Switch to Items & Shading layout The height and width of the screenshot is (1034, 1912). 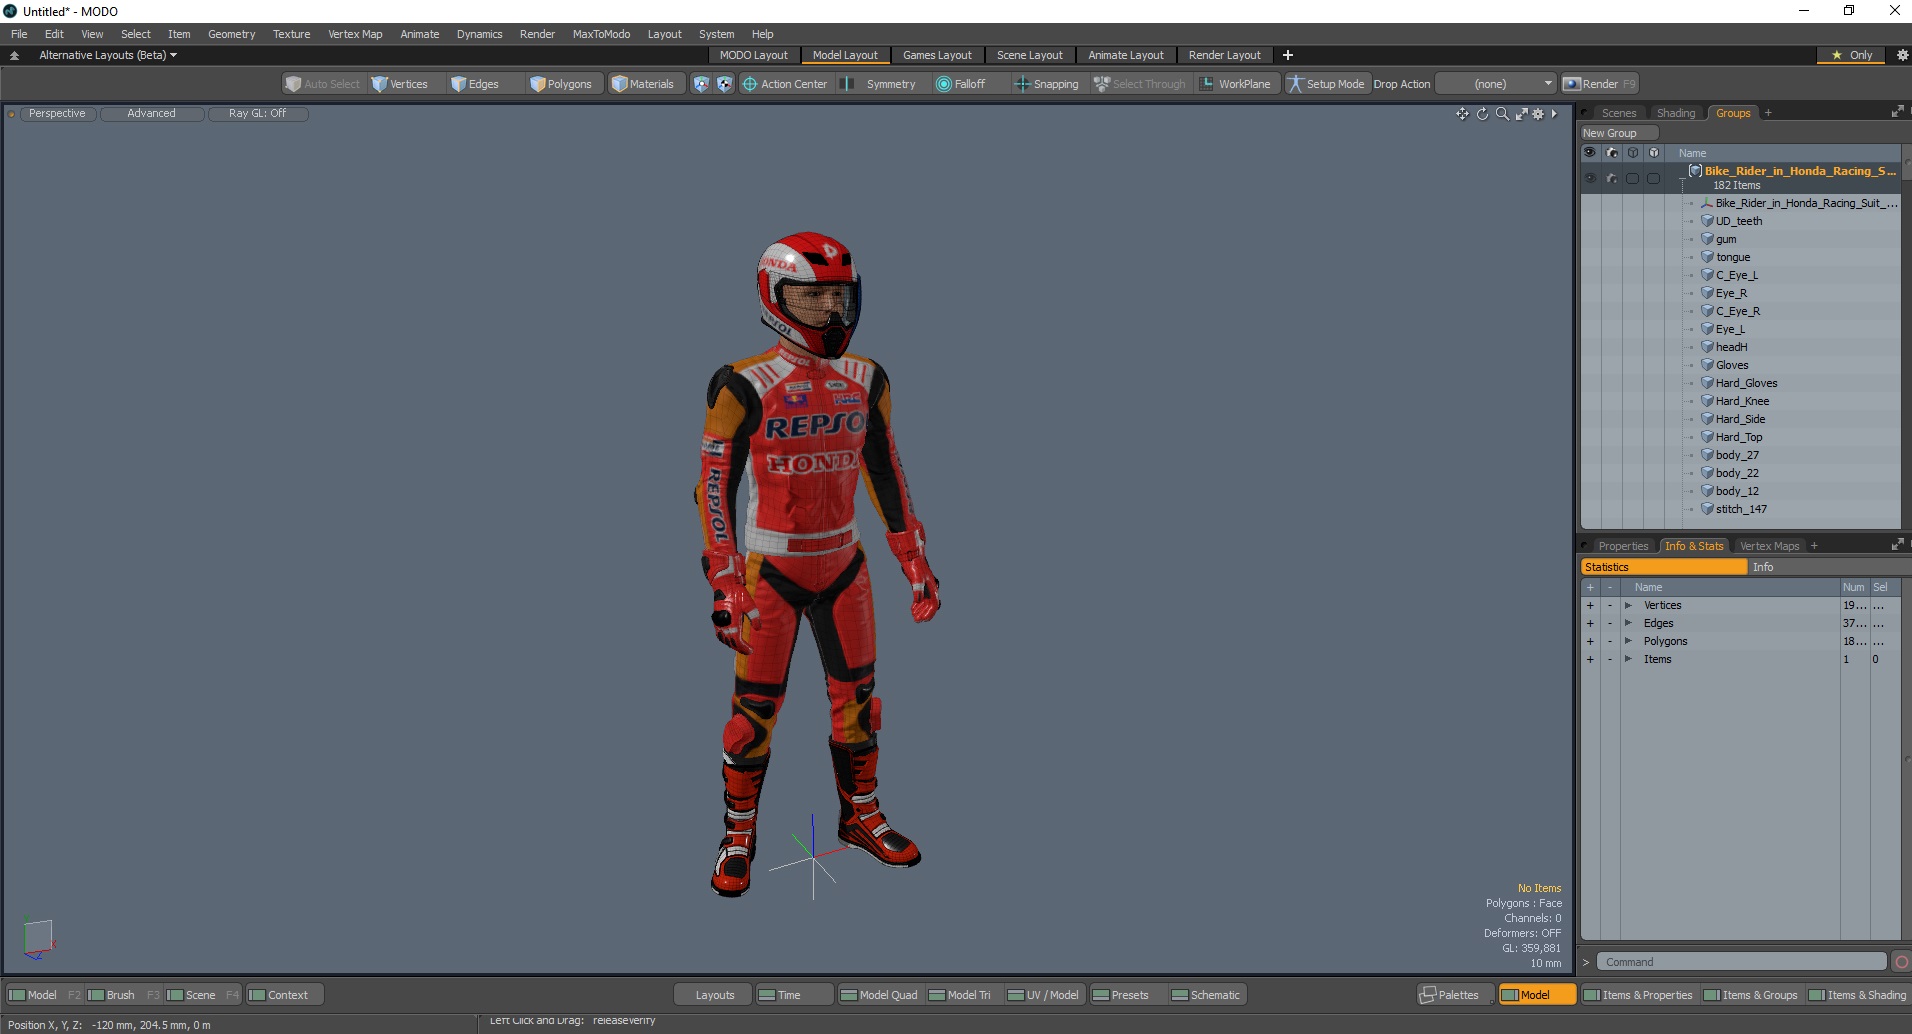pos(1858,995)
